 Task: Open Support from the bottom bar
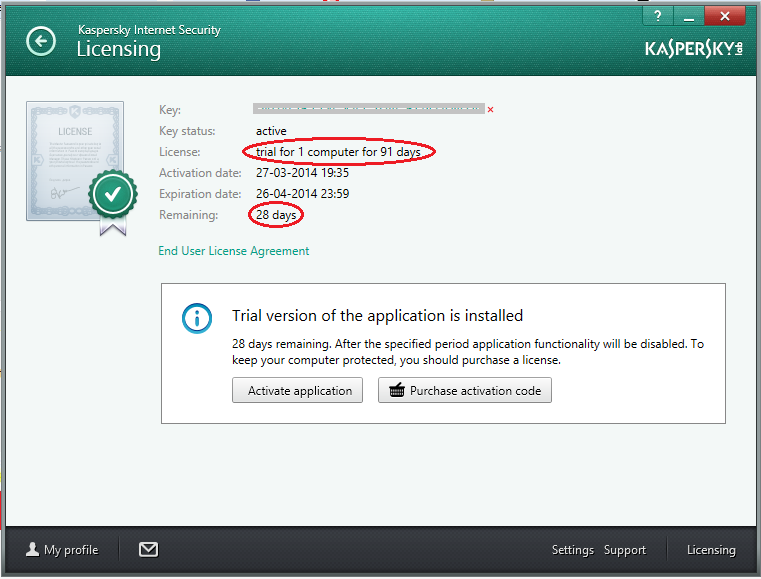(625, 550)
